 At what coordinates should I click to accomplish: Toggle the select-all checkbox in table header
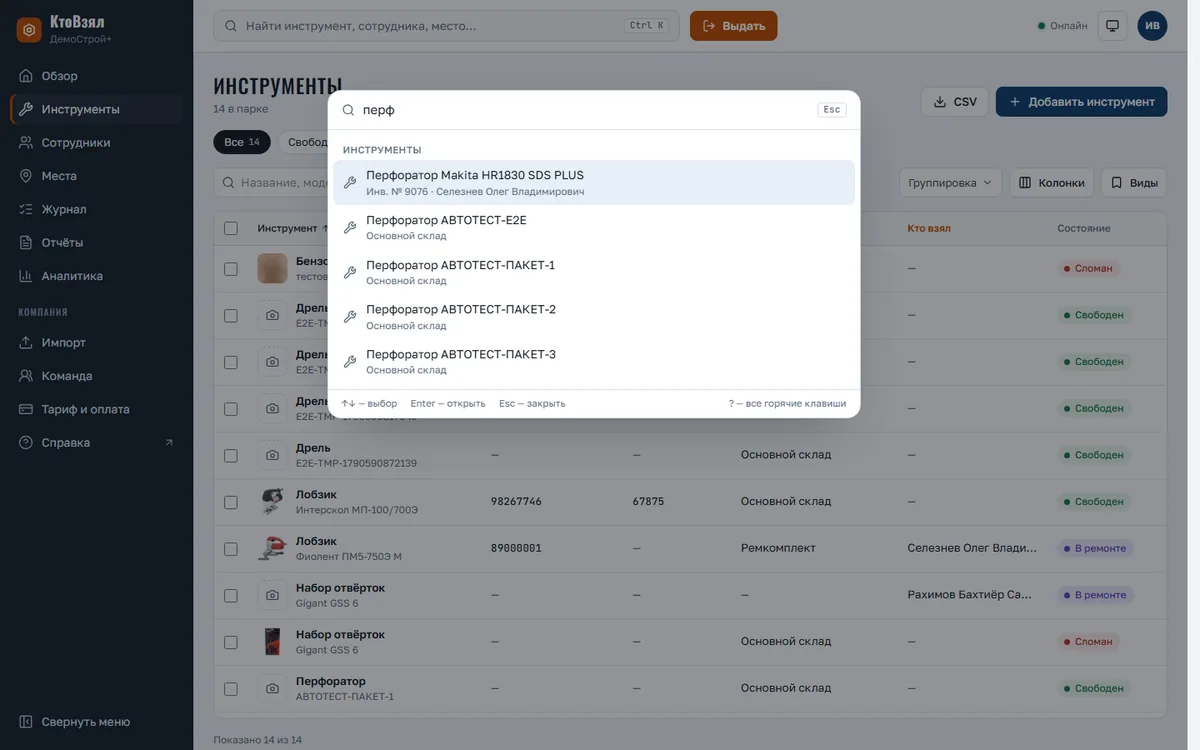pos(231,228)
